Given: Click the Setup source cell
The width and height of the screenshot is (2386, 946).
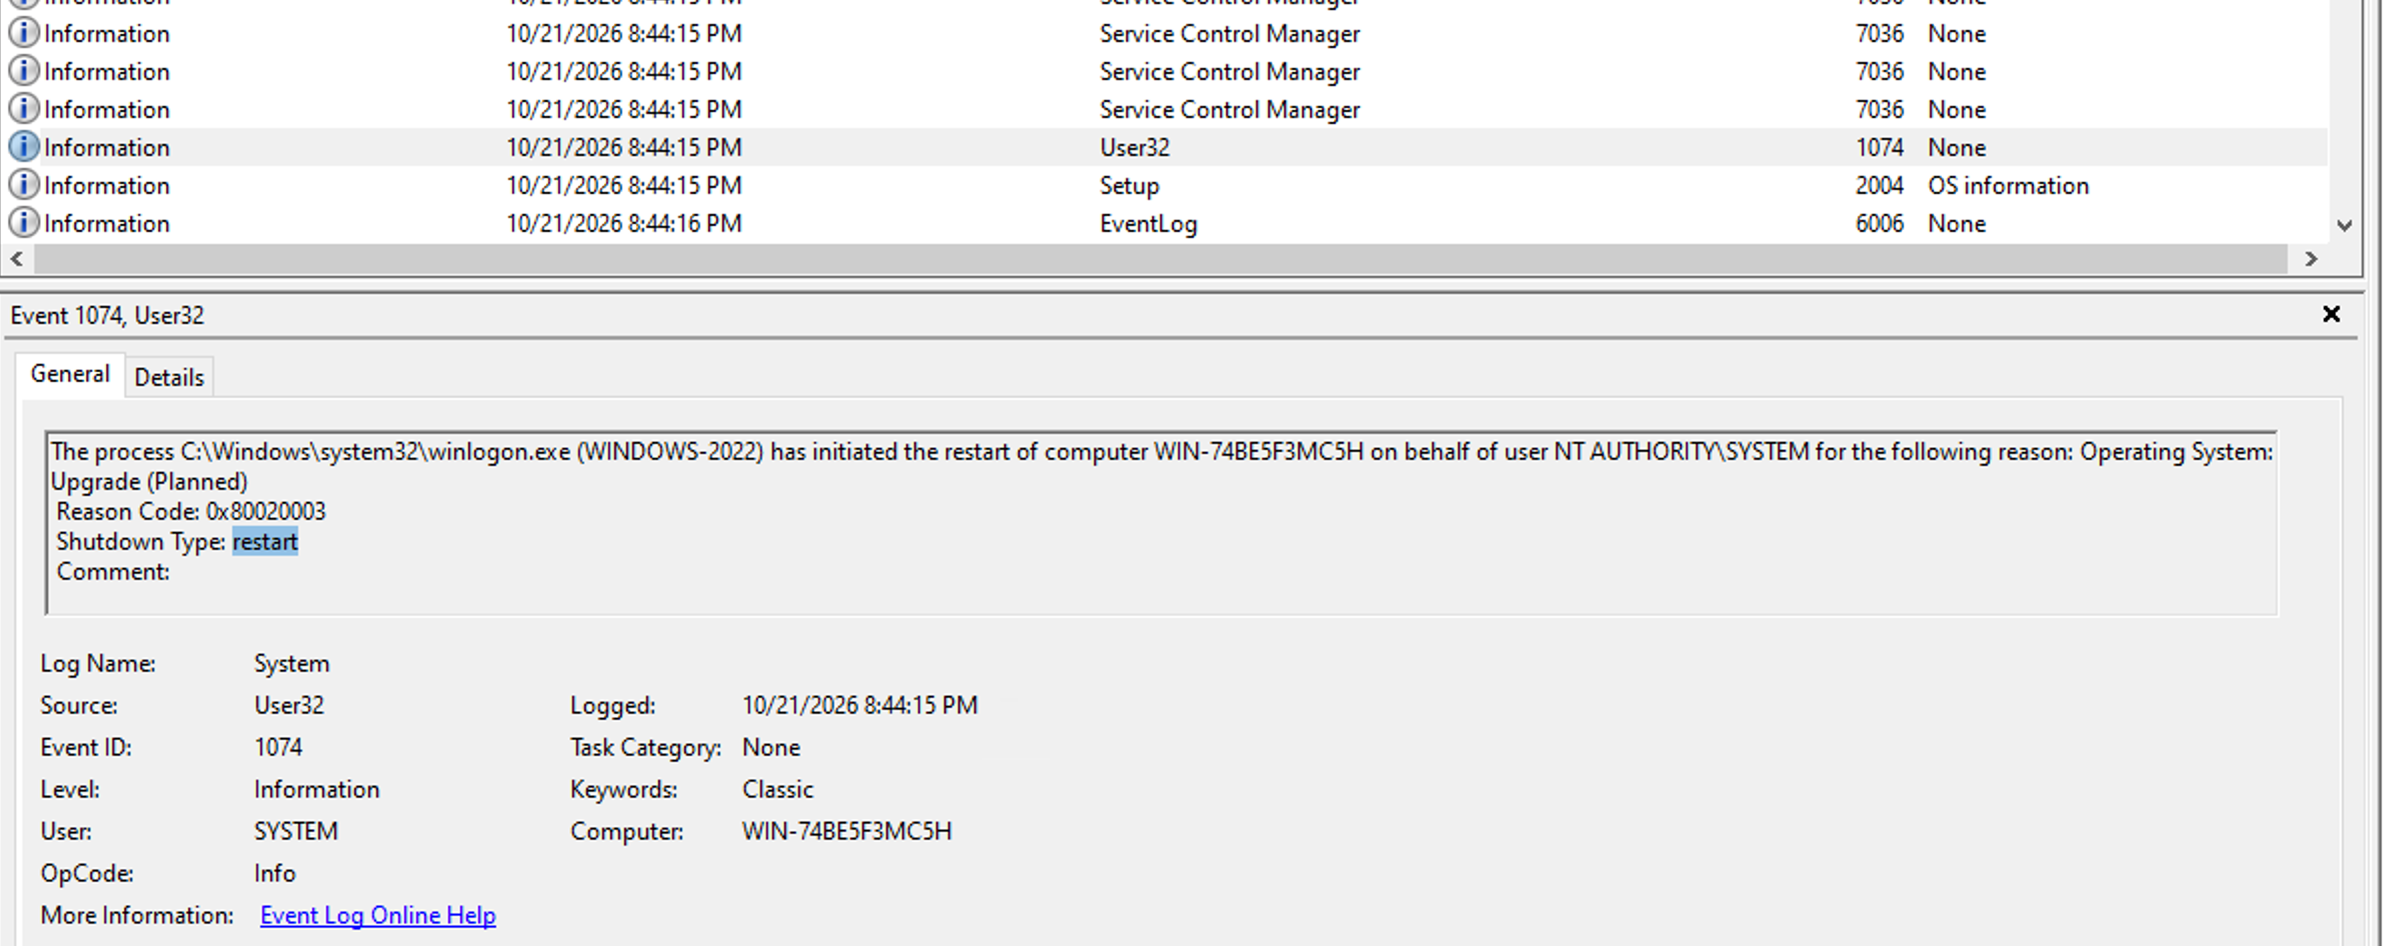Looking at the screenshot, I should tap(1130, 185).
